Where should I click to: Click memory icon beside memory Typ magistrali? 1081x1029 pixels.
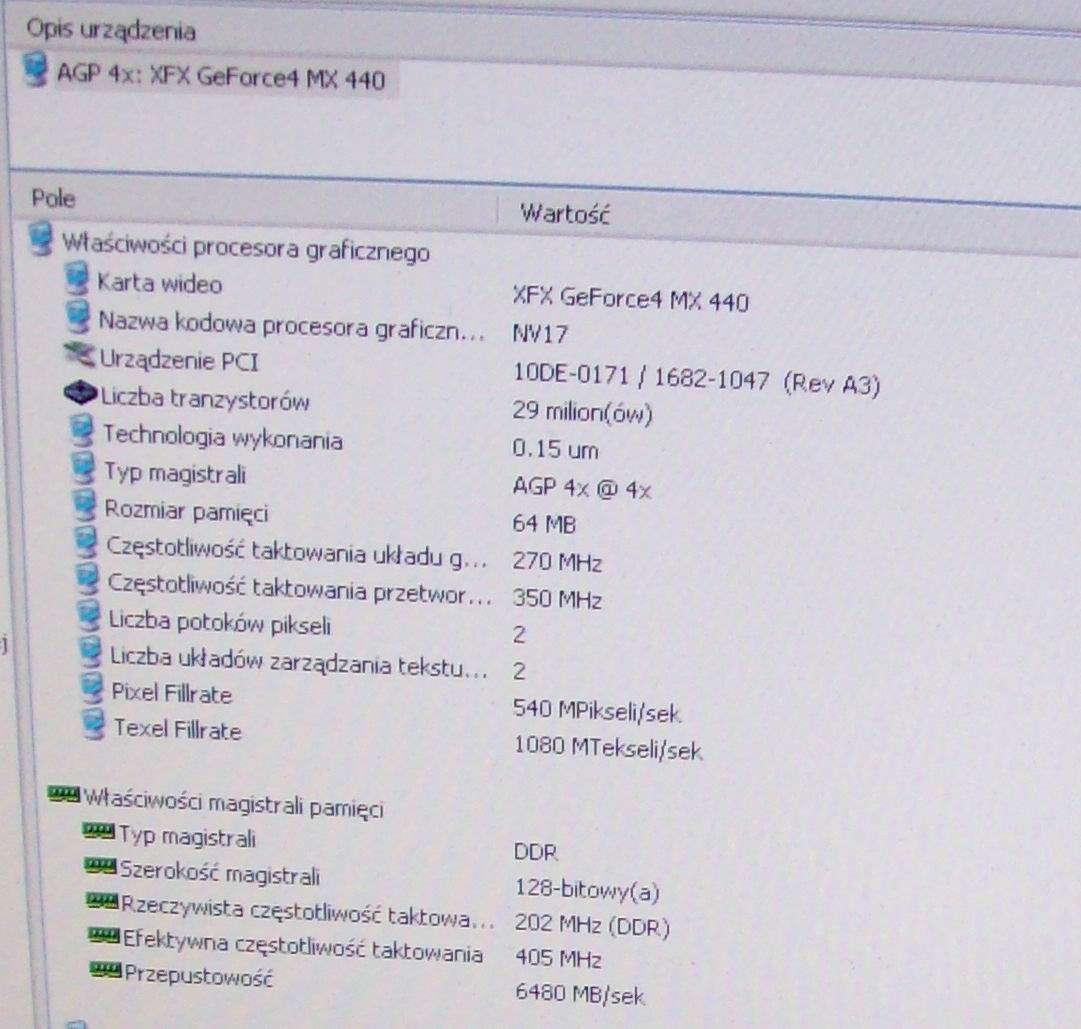98,831
